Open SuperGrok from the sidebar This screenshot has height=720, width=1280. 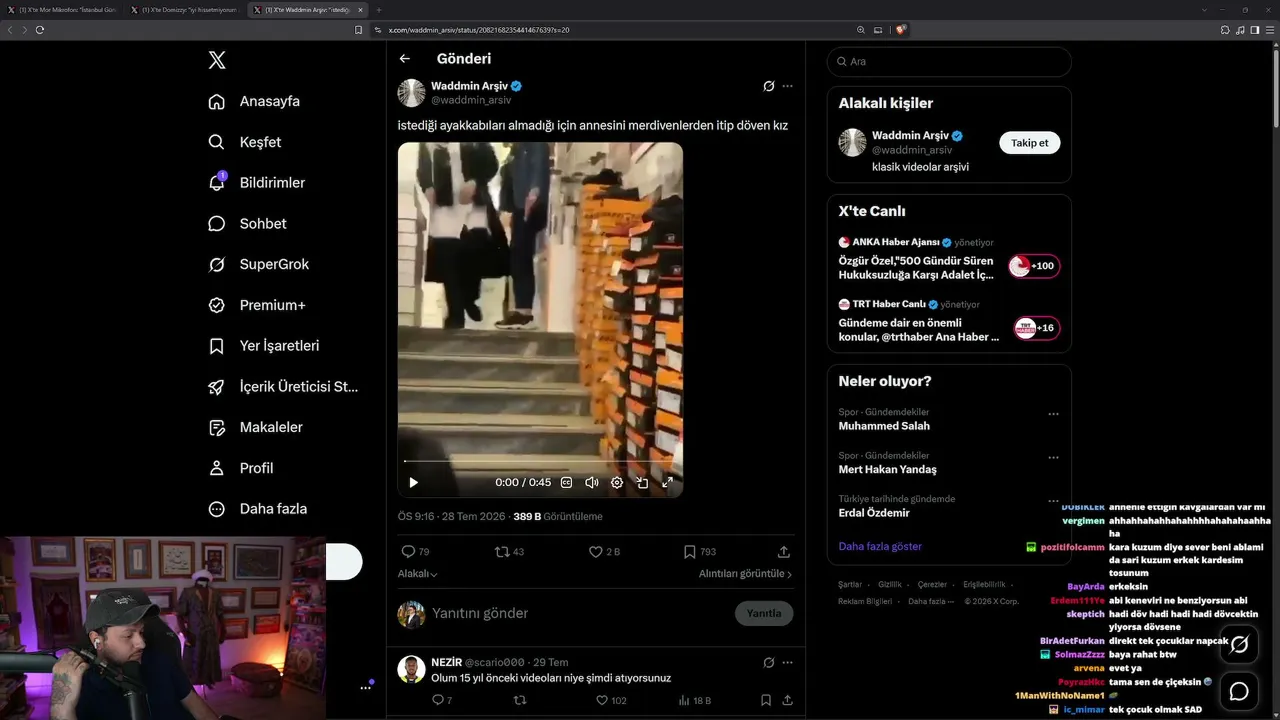[258, 264]
